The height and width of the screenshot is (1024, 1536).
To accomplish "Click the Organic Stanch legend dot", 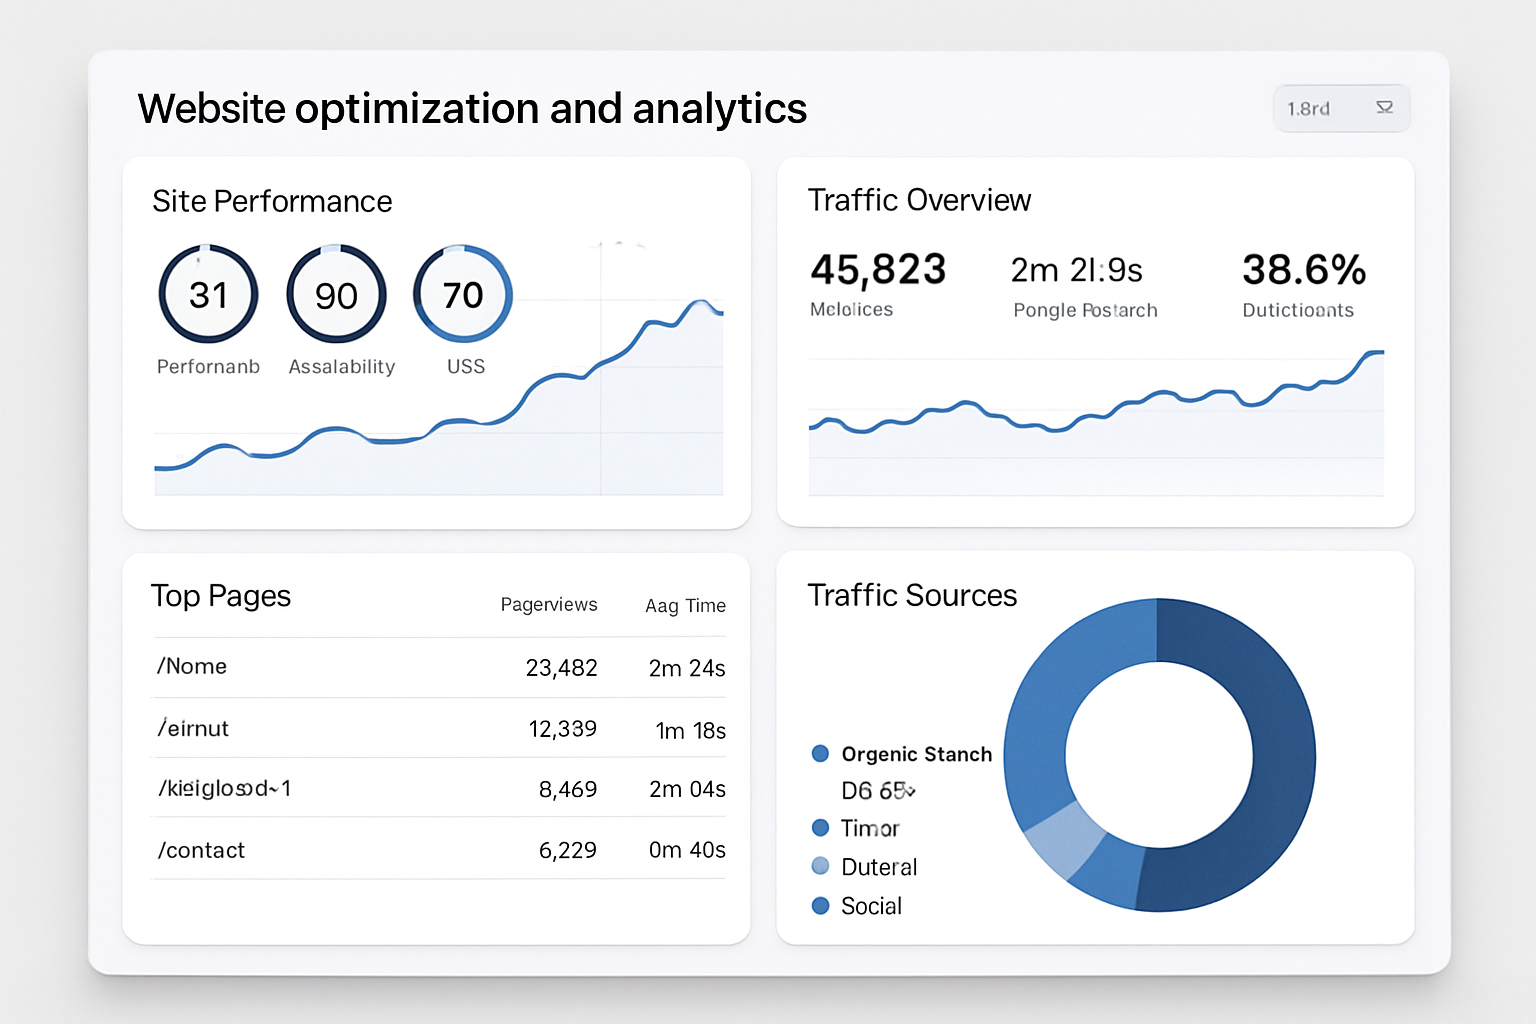I will pos(820,753).
